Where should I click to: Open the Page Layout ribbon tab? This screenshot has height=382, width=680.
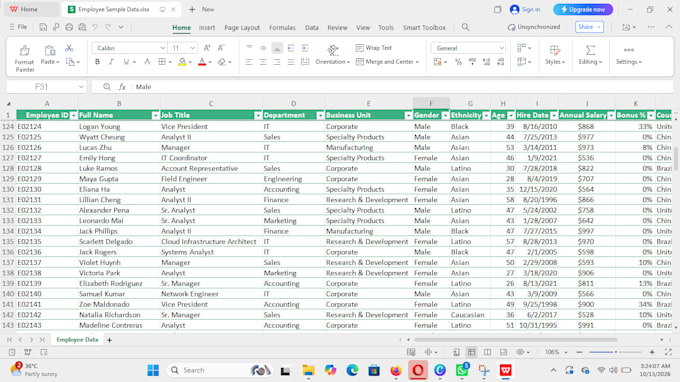[x=242, y=27]
